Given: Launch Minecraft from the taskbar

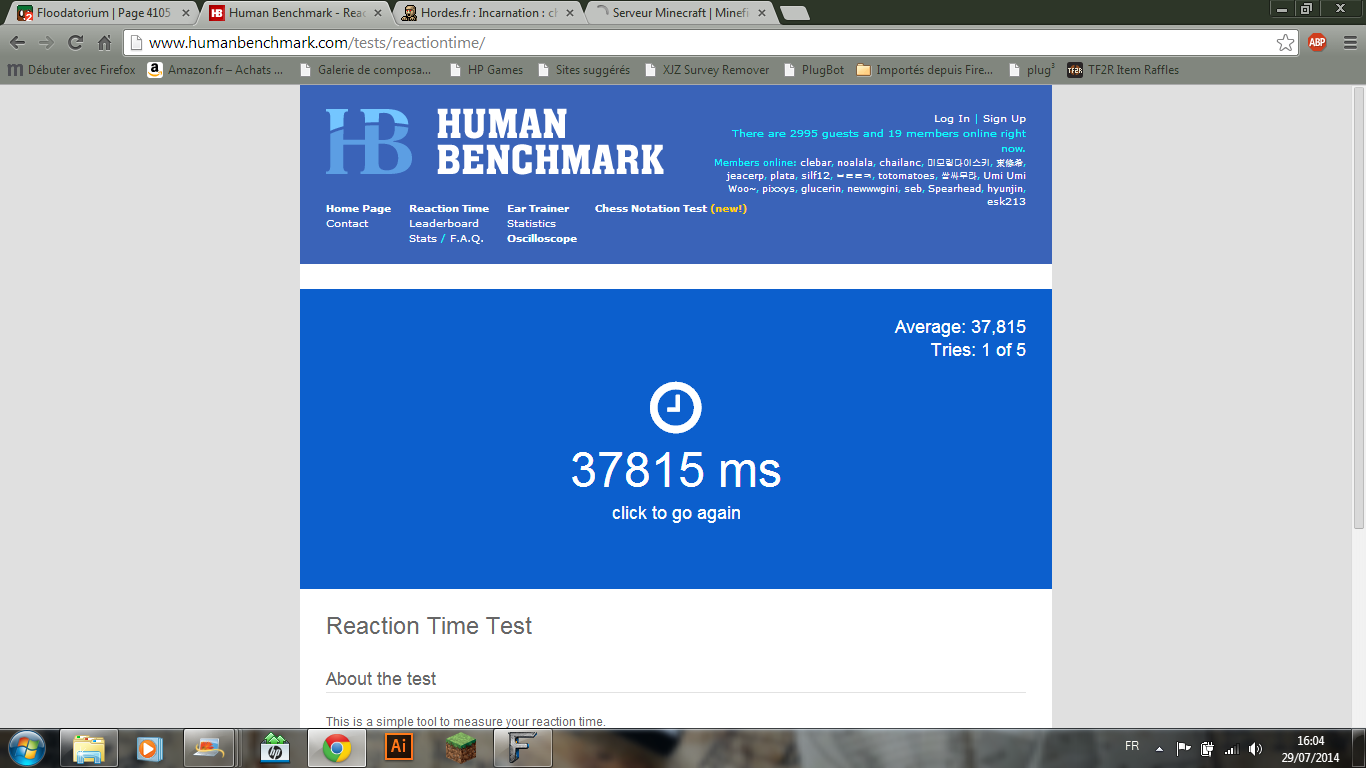Looking at the screenshot, I should (461, 747).
